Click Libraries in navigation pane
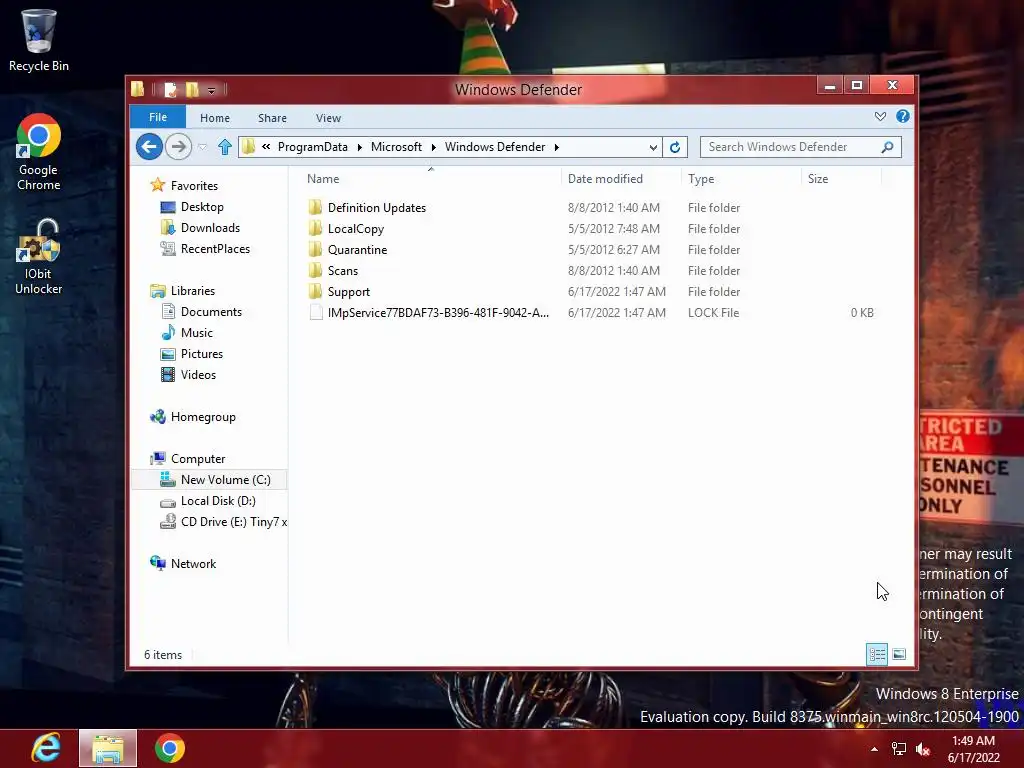Screen dimensions: 1024x768 pos(193,291)
